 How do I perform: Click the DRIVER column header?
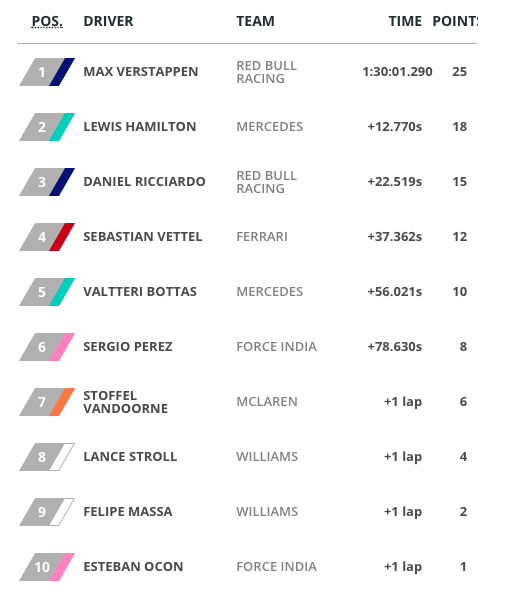[108, 21]
